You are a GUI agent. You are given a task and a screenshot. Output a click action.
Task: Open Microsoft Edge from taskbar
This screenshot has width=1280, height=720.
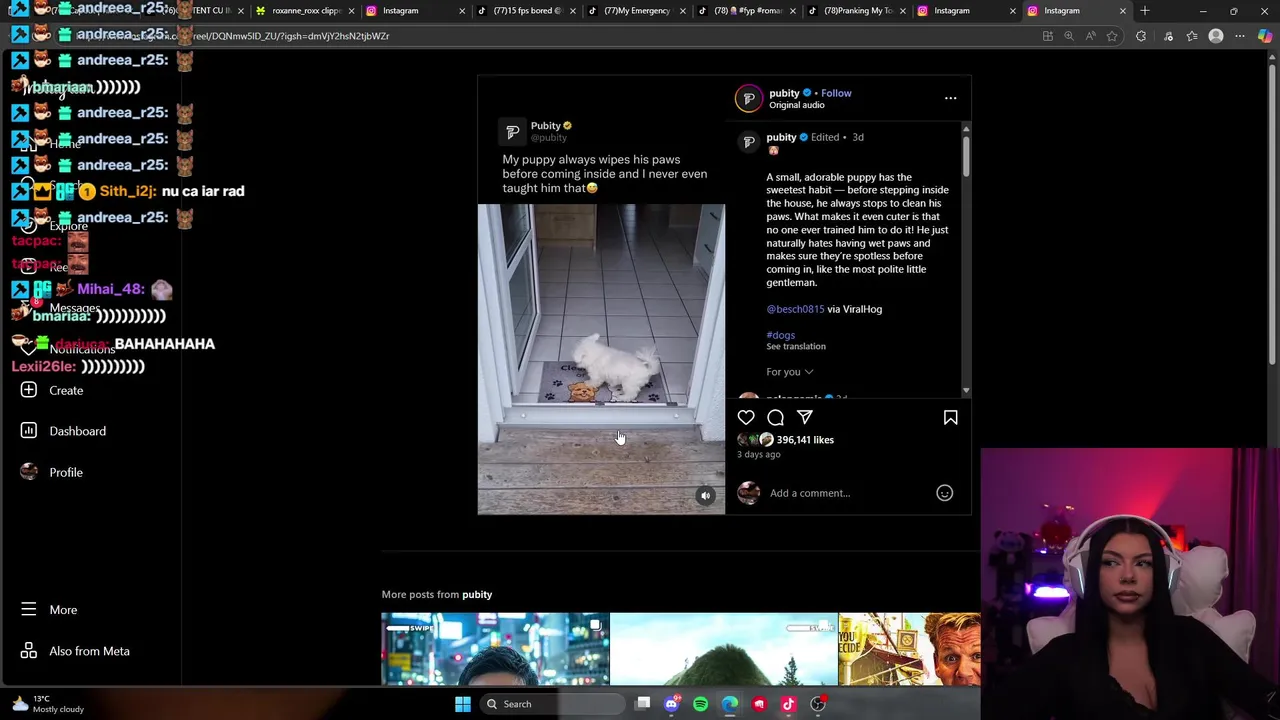coord(730,704)
